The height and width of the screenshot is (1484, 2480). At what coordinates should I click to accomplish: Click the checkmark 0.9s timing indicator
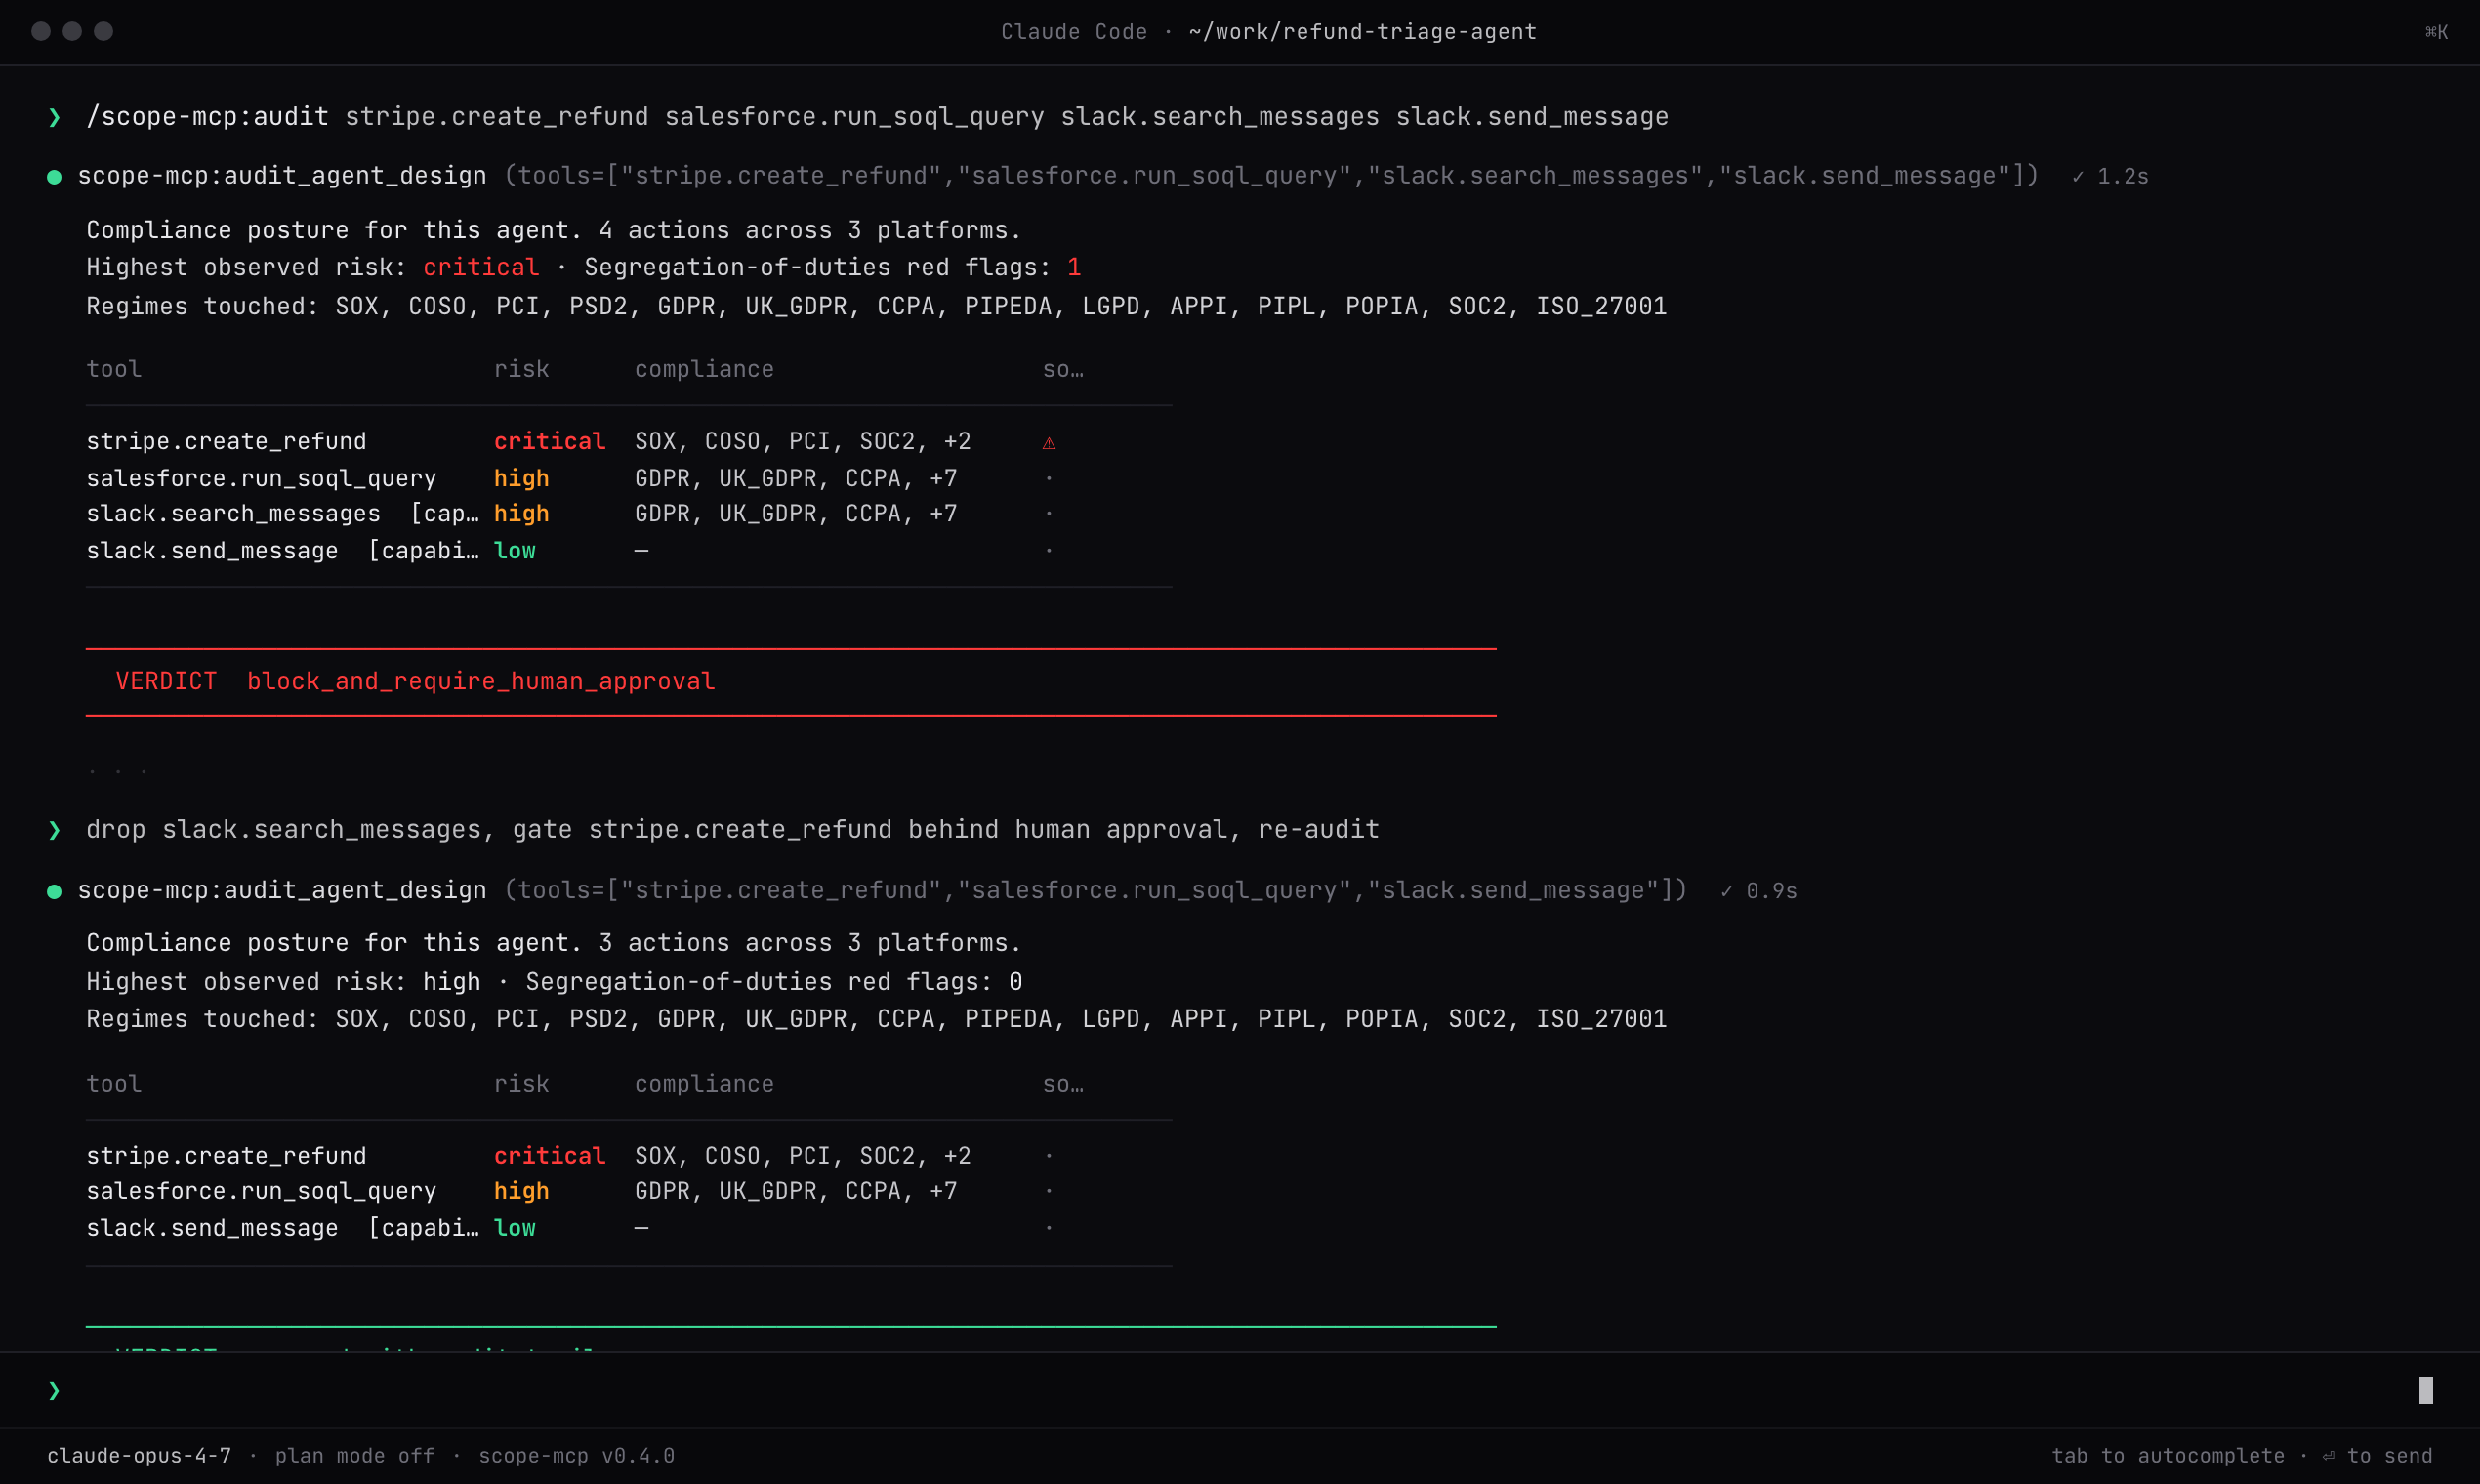(1759, 891)
